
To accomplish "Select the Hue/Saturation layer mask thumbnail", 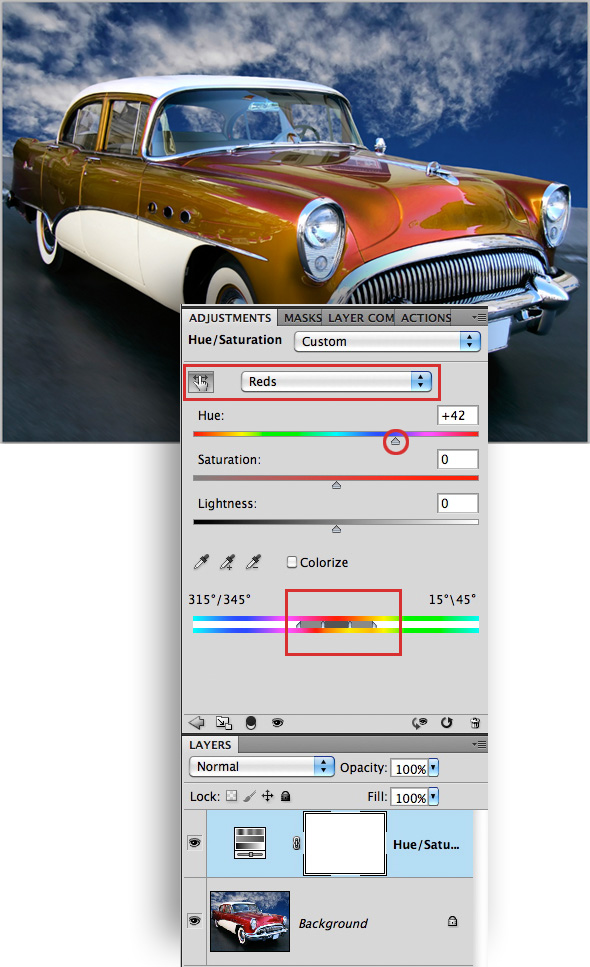I will (345, 844).
